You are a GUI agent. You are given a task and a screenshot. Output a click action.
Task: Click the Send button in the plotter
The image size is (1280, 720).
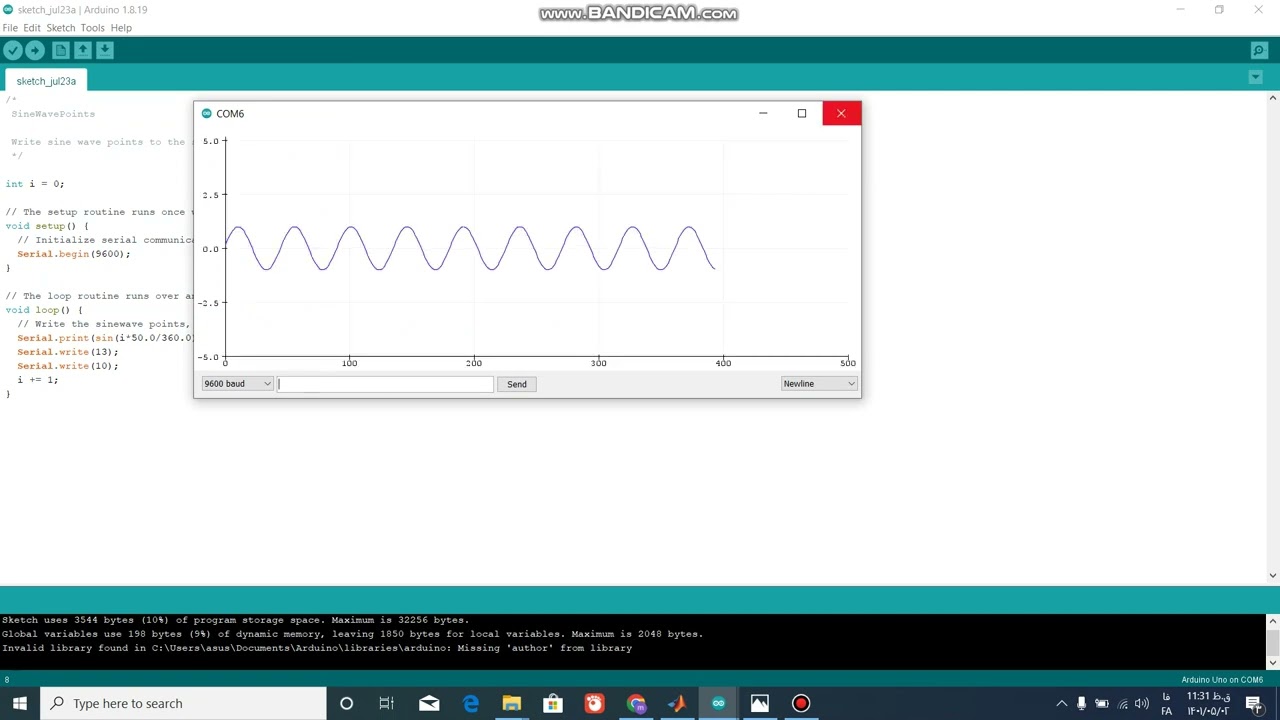coord(517,384)
